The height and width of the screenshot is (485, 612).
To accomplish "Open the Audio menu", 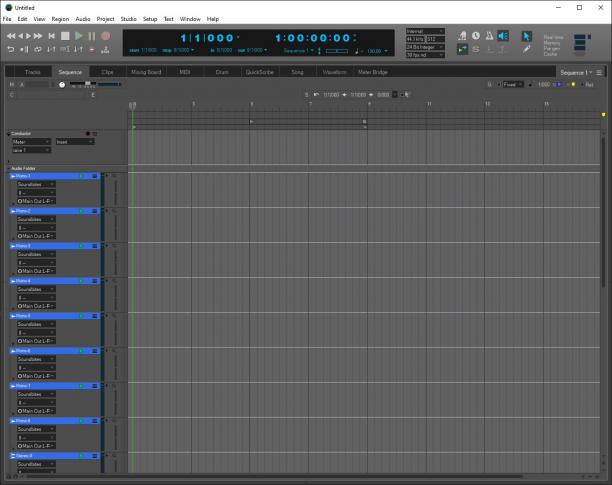I will pyautogui.click(x=83, y=19).
